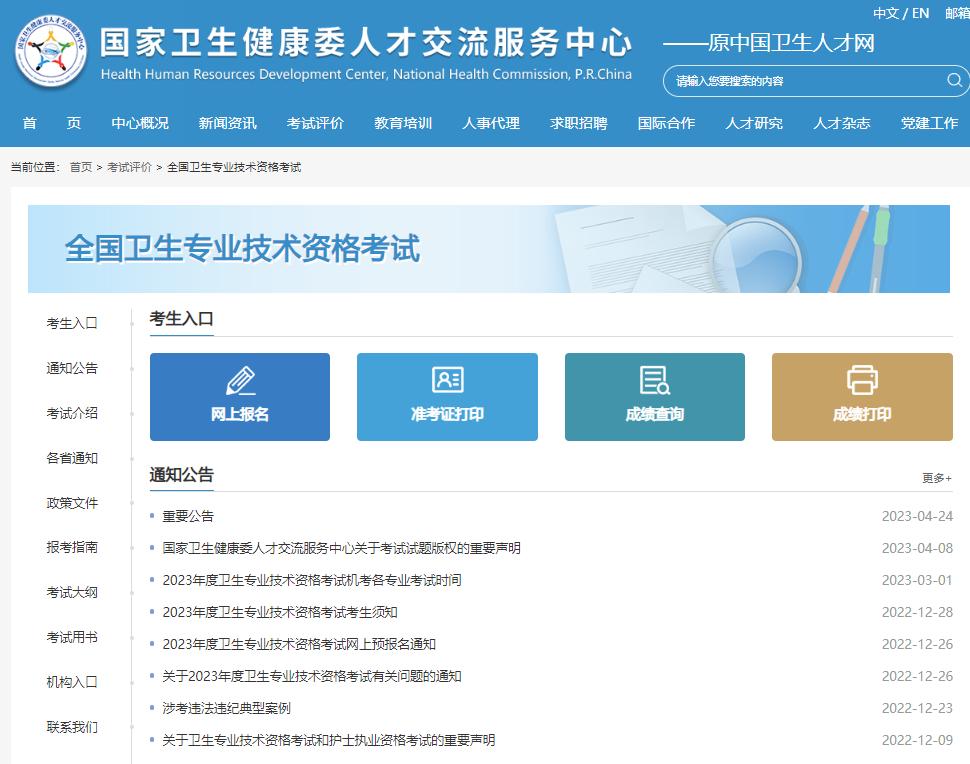This screenshot has height=764, width=970.
Task: Click the 成绩查询 document search icon
Action: (654, 379)
